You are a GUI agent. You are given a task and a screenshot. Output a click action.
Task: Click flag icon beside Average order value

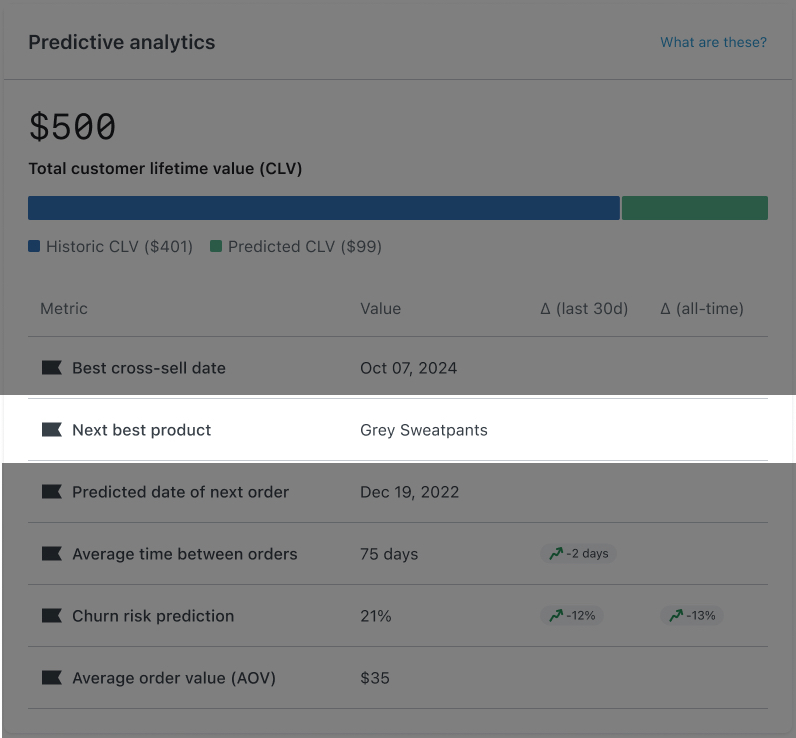(x=51, y=678)
